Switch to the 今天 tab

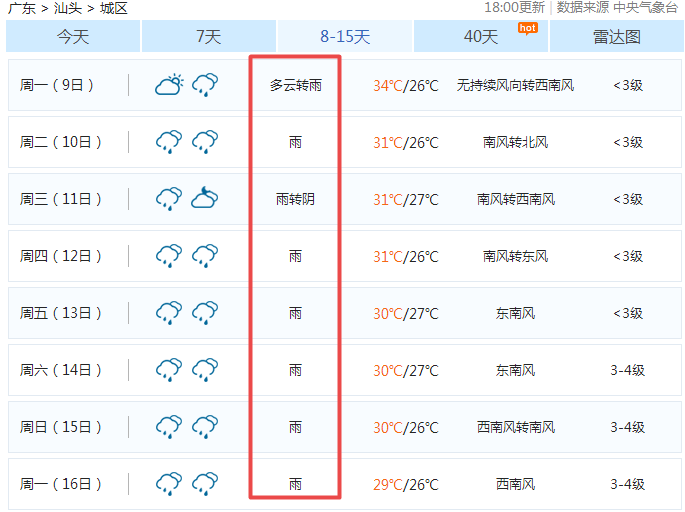pos(73,36)
